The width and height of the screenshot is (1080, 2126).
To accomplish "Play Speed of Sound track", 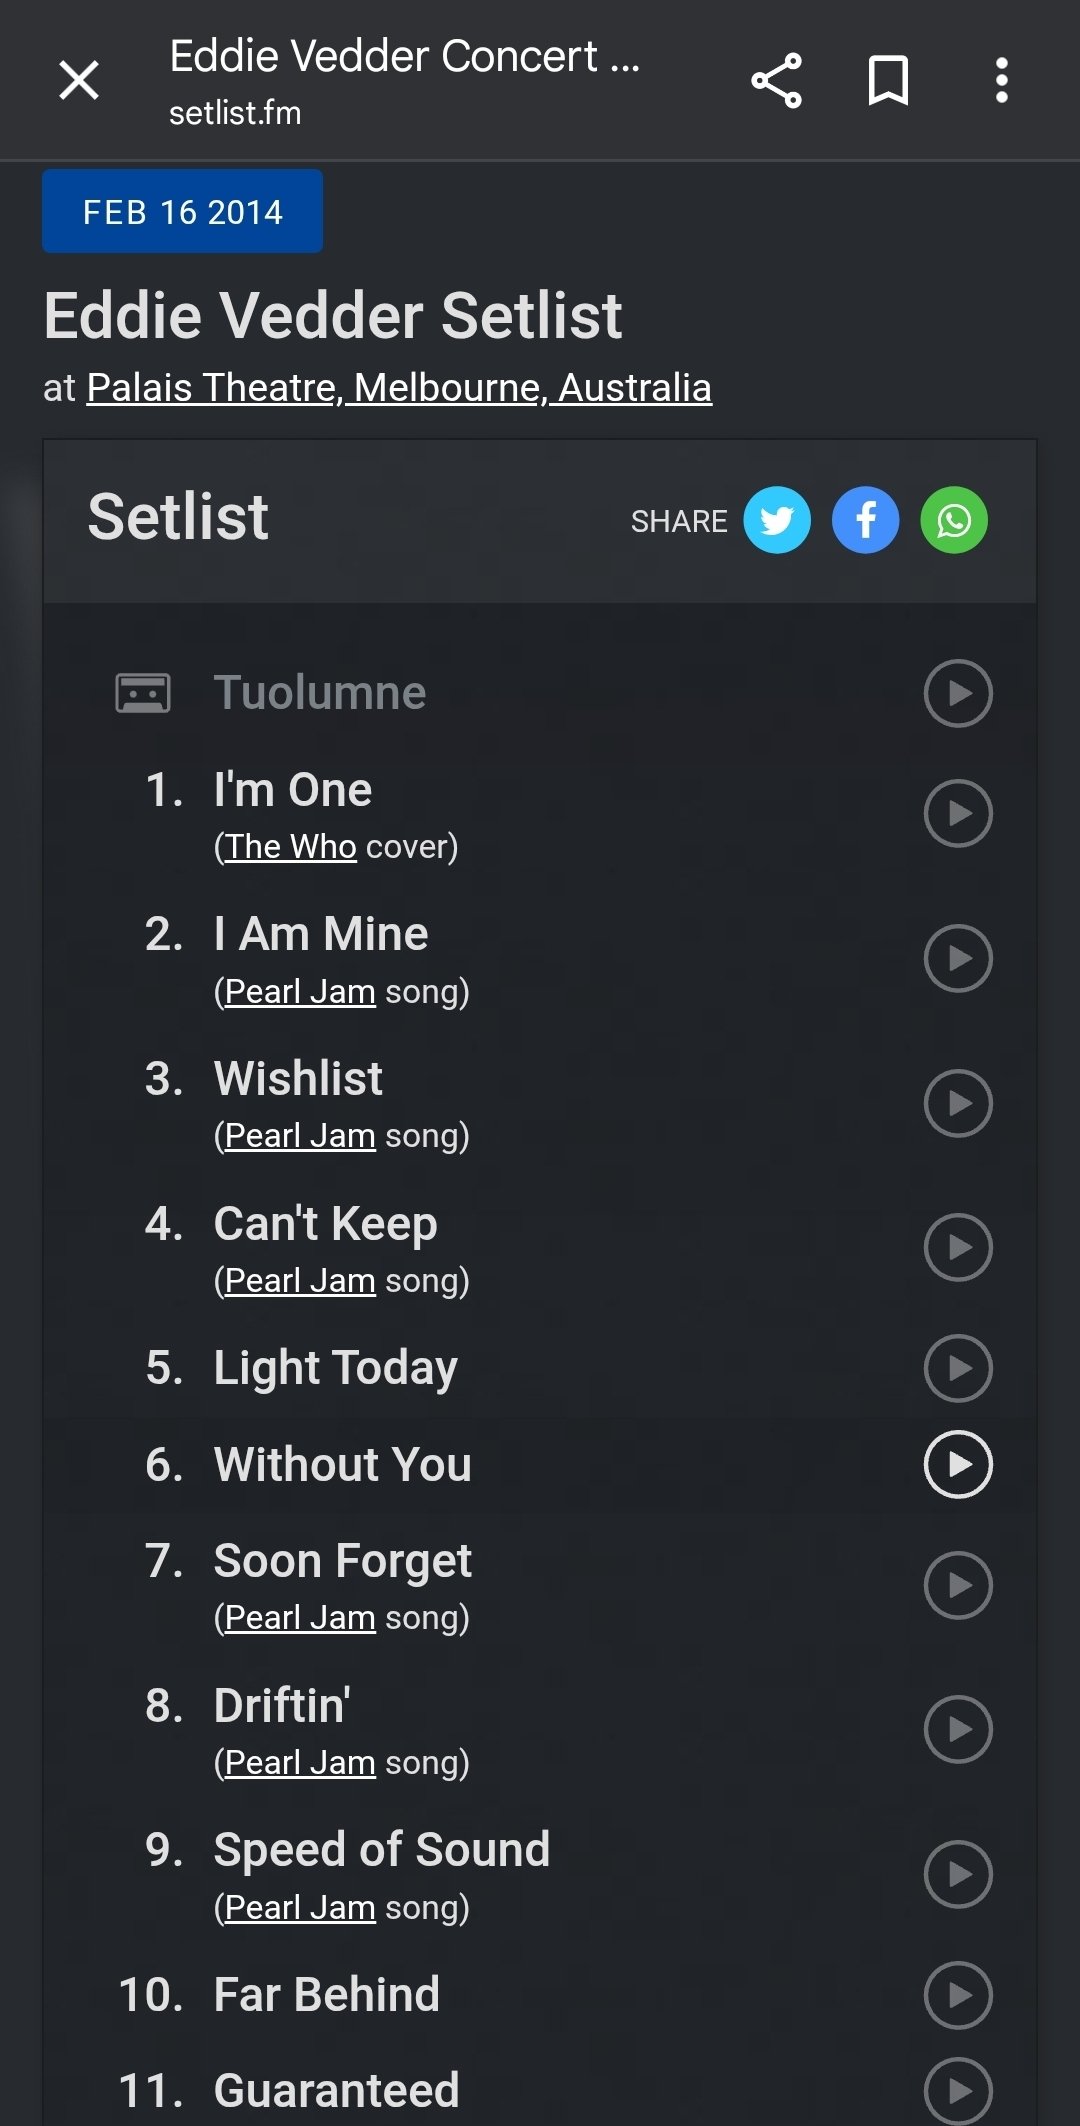I will pyautogui.click(x=958, y=1874).
